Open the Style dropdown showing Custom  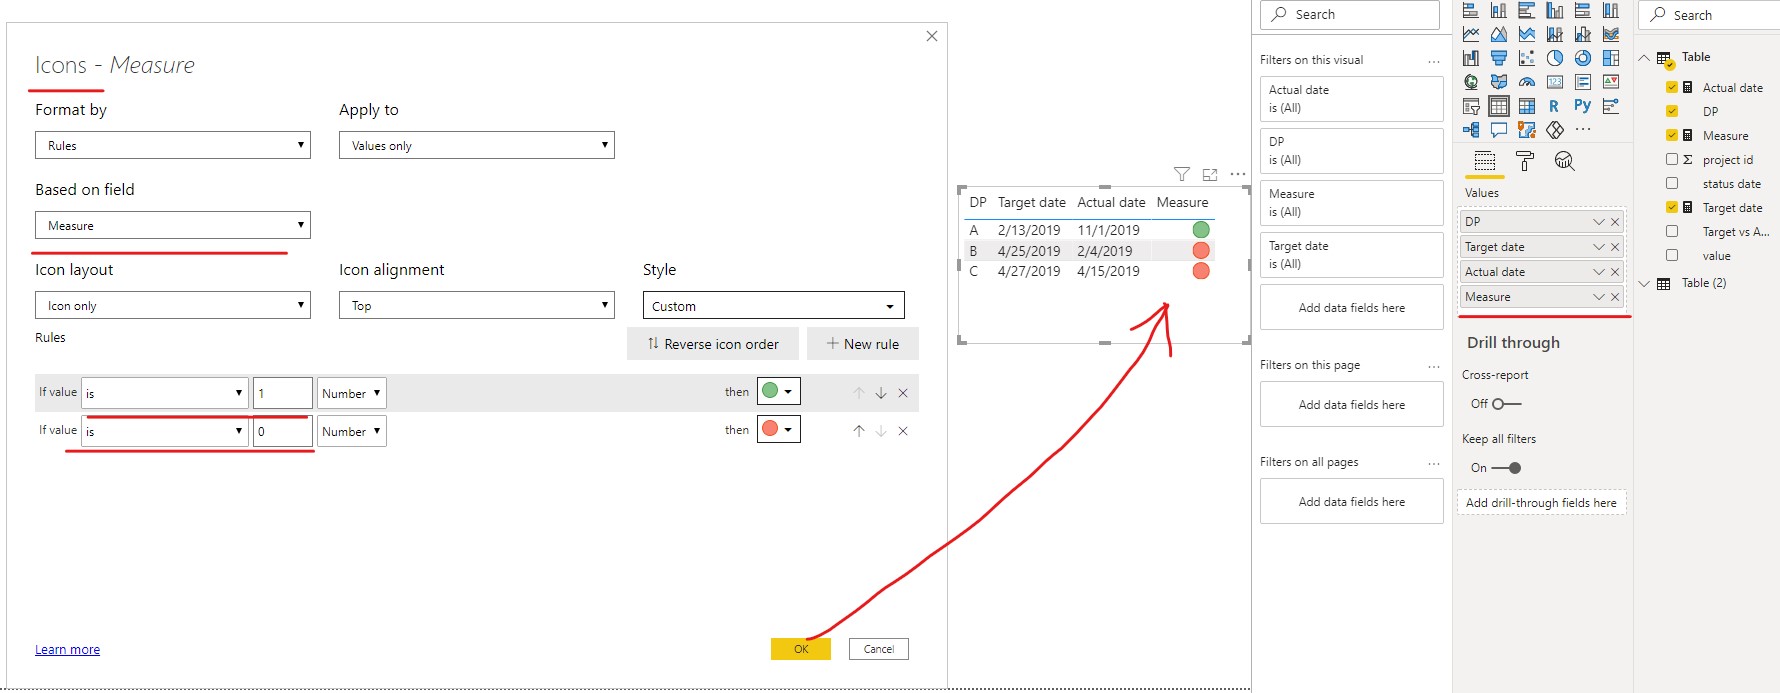pos(774,305)
